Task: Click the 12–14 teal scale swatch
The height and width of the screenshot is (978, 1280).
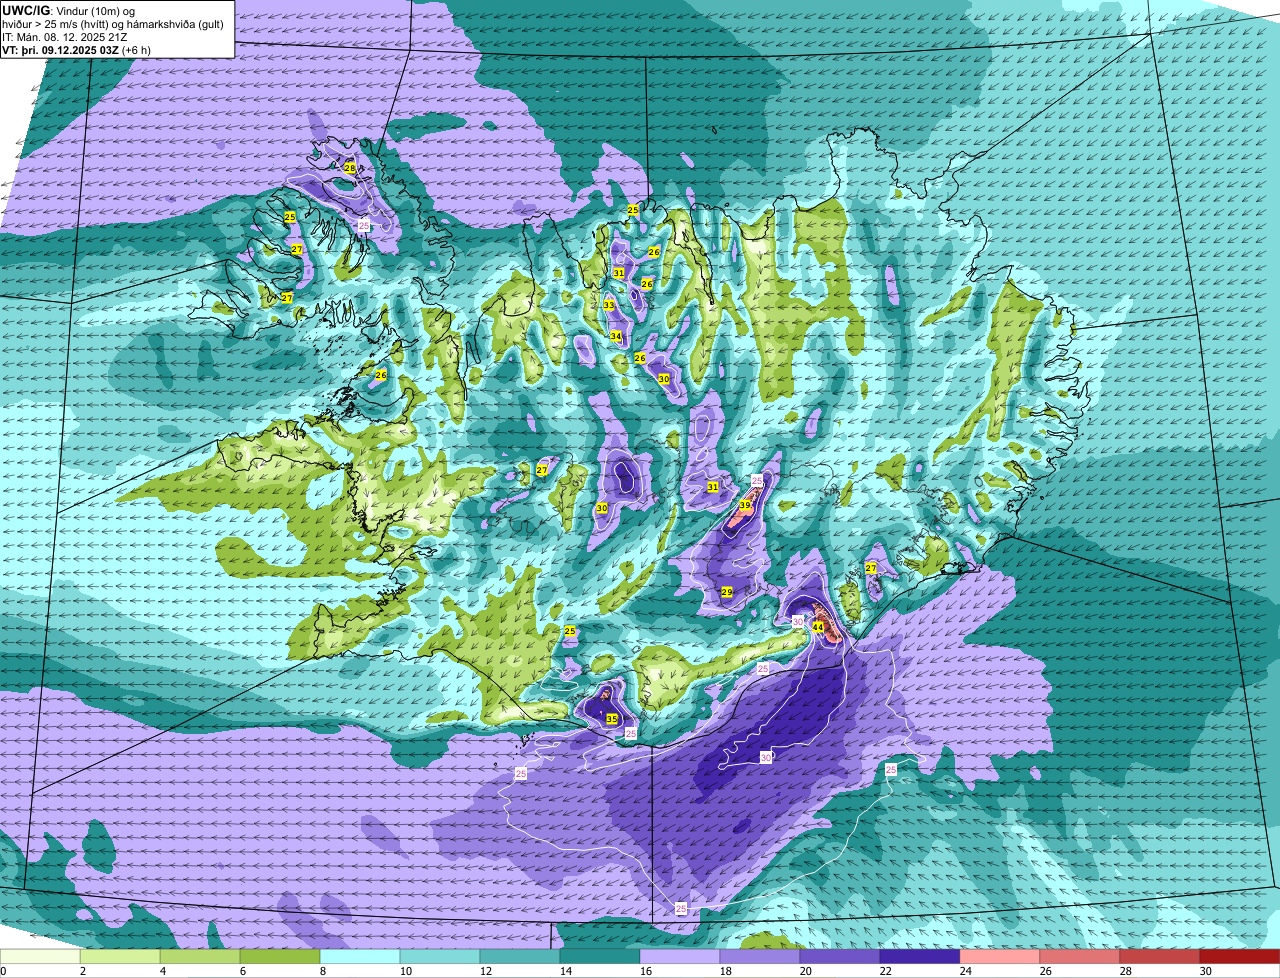Action: tap(520, 957)
